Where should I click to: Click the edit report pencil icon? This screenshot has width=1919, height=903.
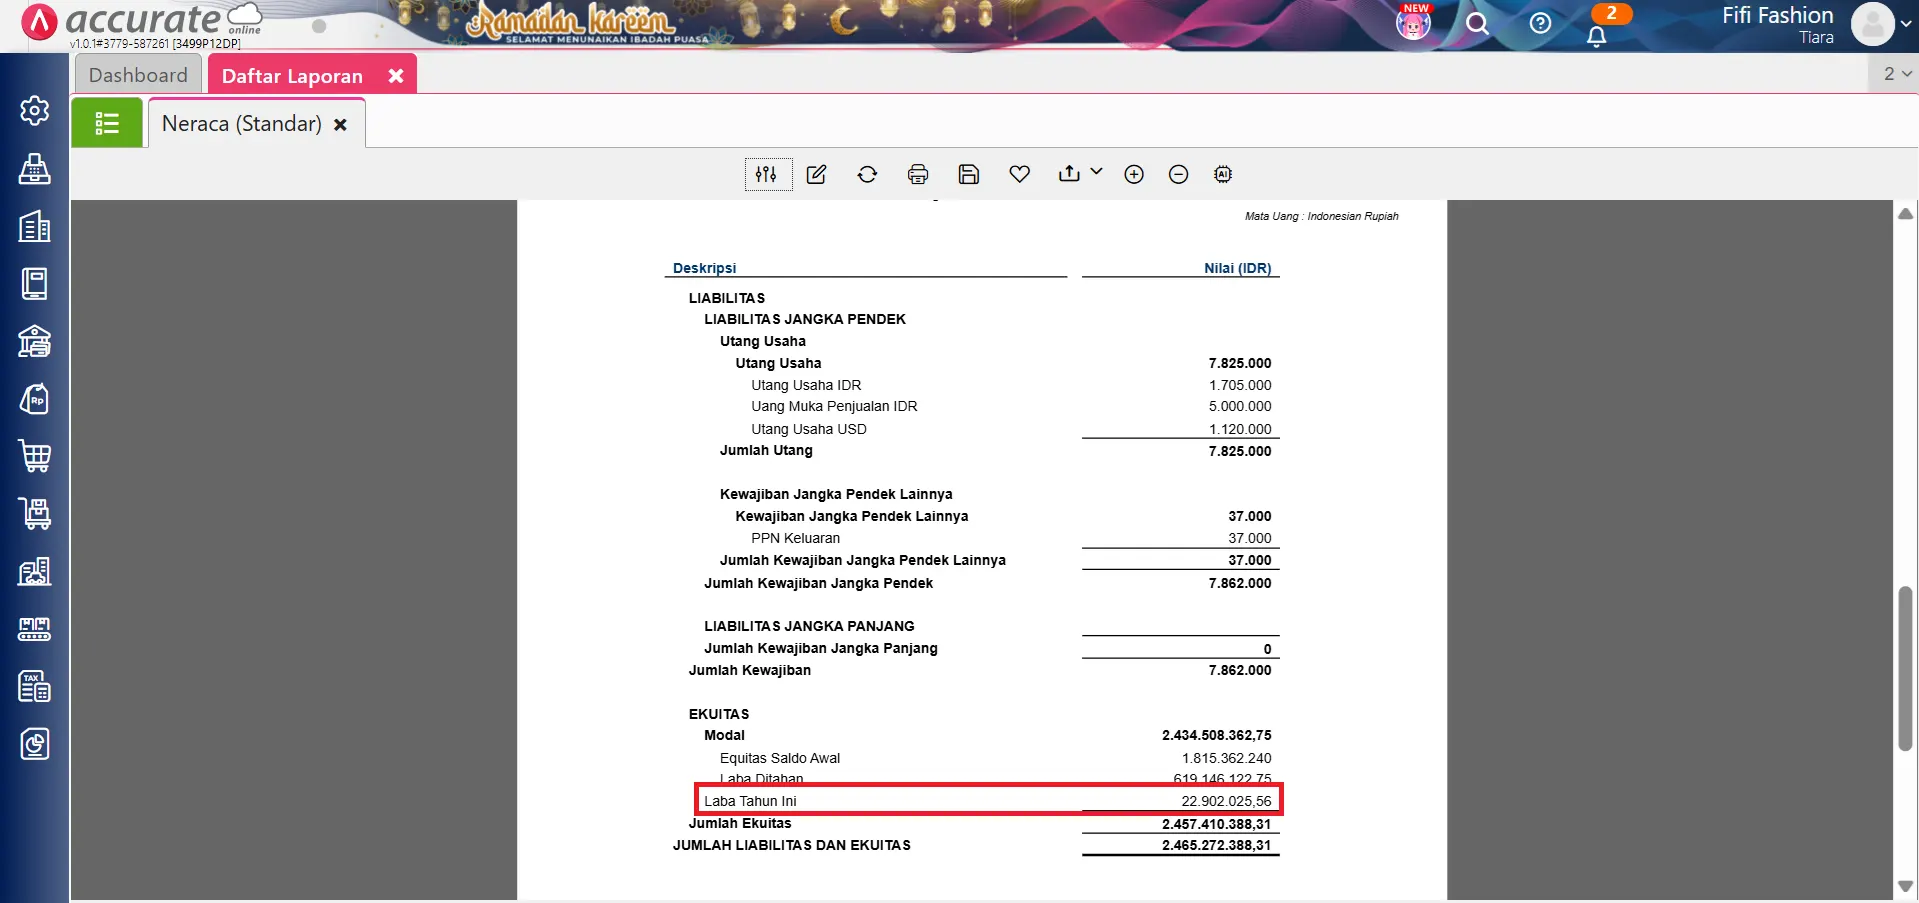click(816, 174)
